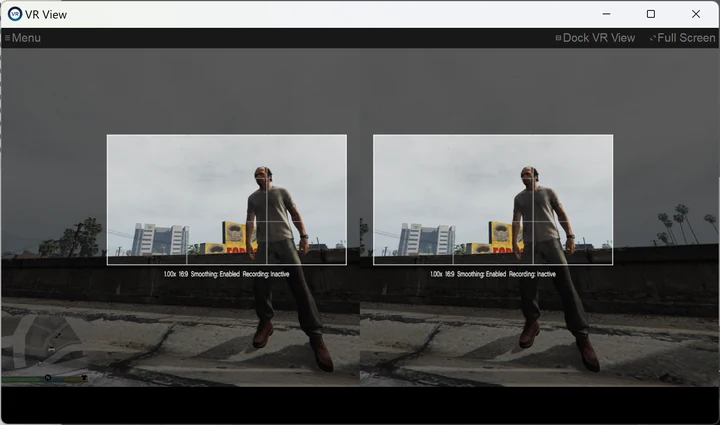Viewport: 720px width, 425px height.
Task: Click left eye 'Smoothing: Enabled' status text
Action: coord(215,274)
